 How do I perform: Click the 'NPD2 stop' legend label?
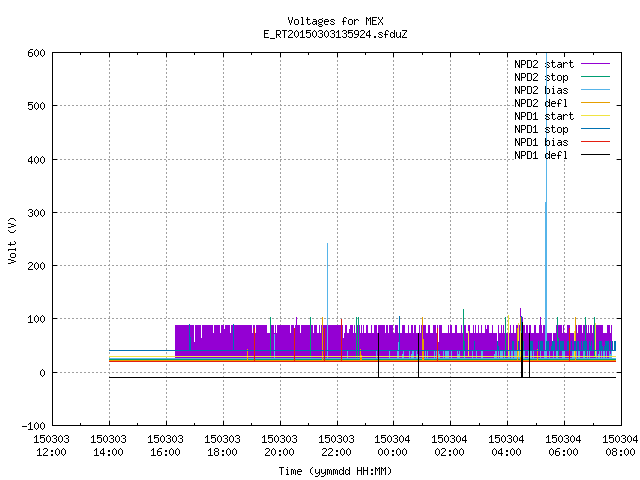pos(541,77)
